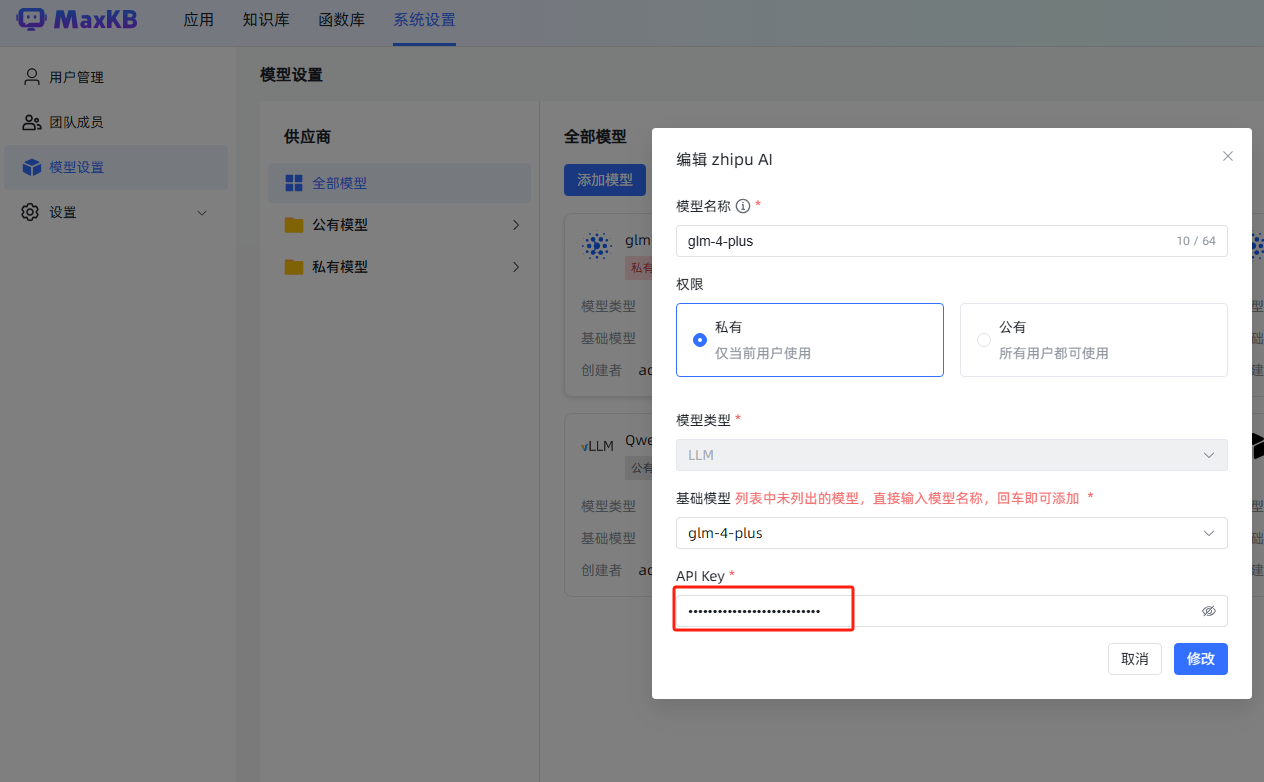Click the 公有模型 folder icon
The height and width of the screenshot is (782, 1264).
[293, 225]
